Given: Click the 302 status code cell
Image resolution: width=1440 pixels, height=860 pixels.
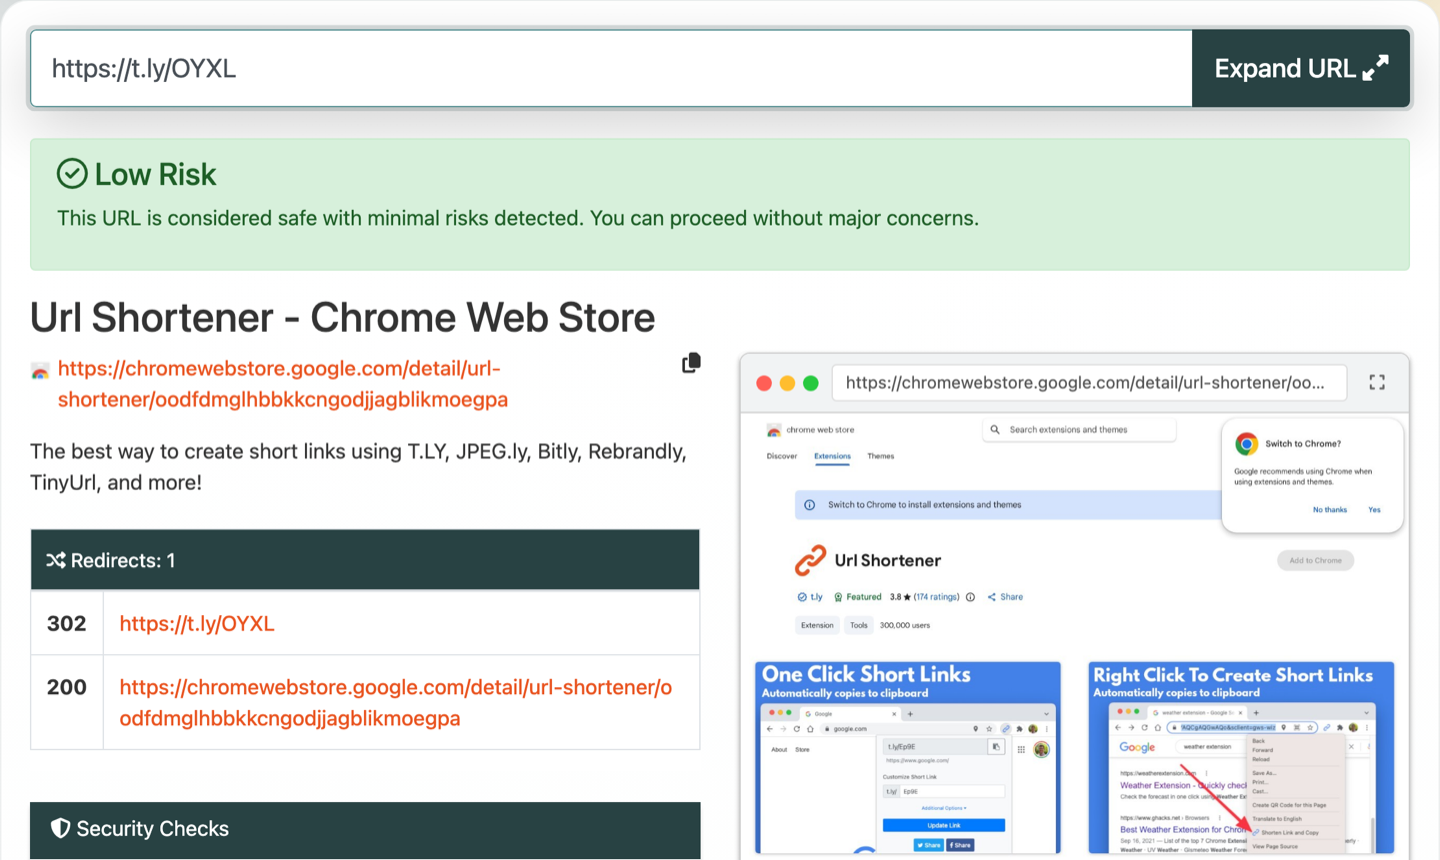Looking at the screenshot, I should (x=67, y=623).
